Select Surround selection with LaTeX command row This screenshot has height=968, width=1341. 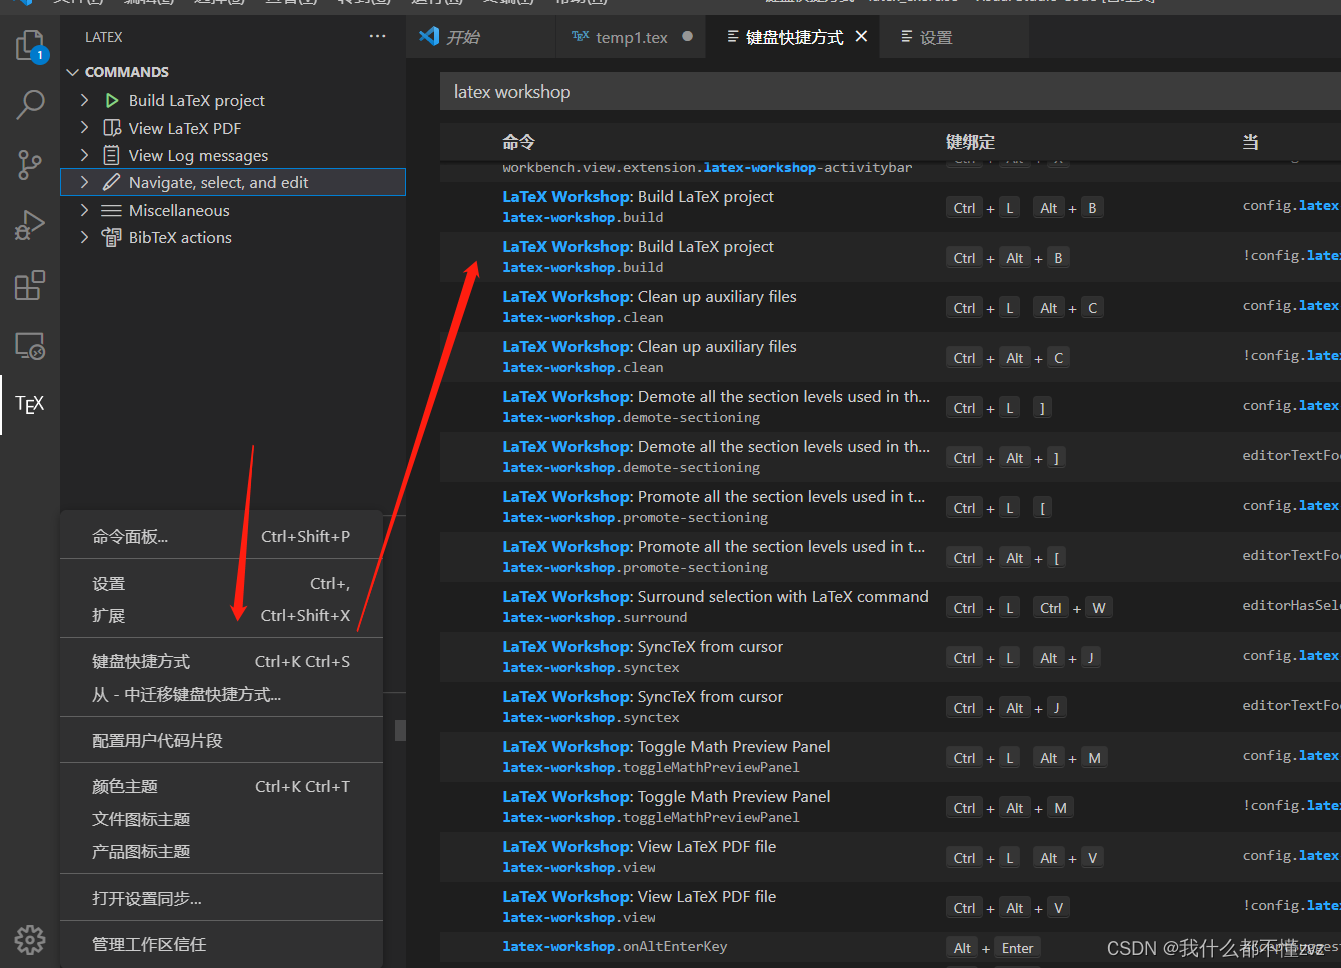coord(890,607)
